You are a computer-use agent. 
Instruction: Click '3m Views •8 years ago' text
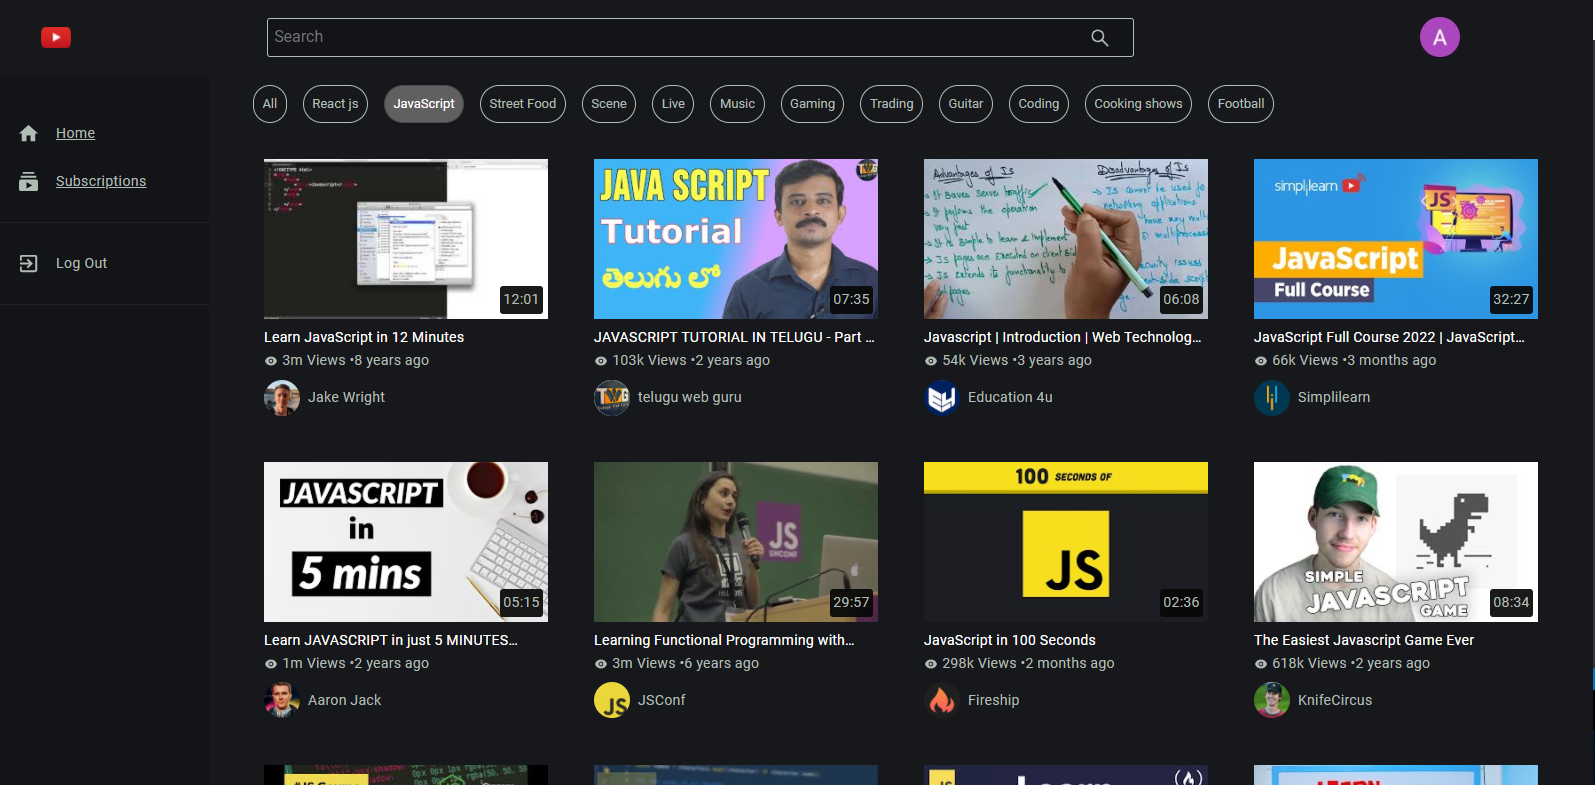pos(355,360)
